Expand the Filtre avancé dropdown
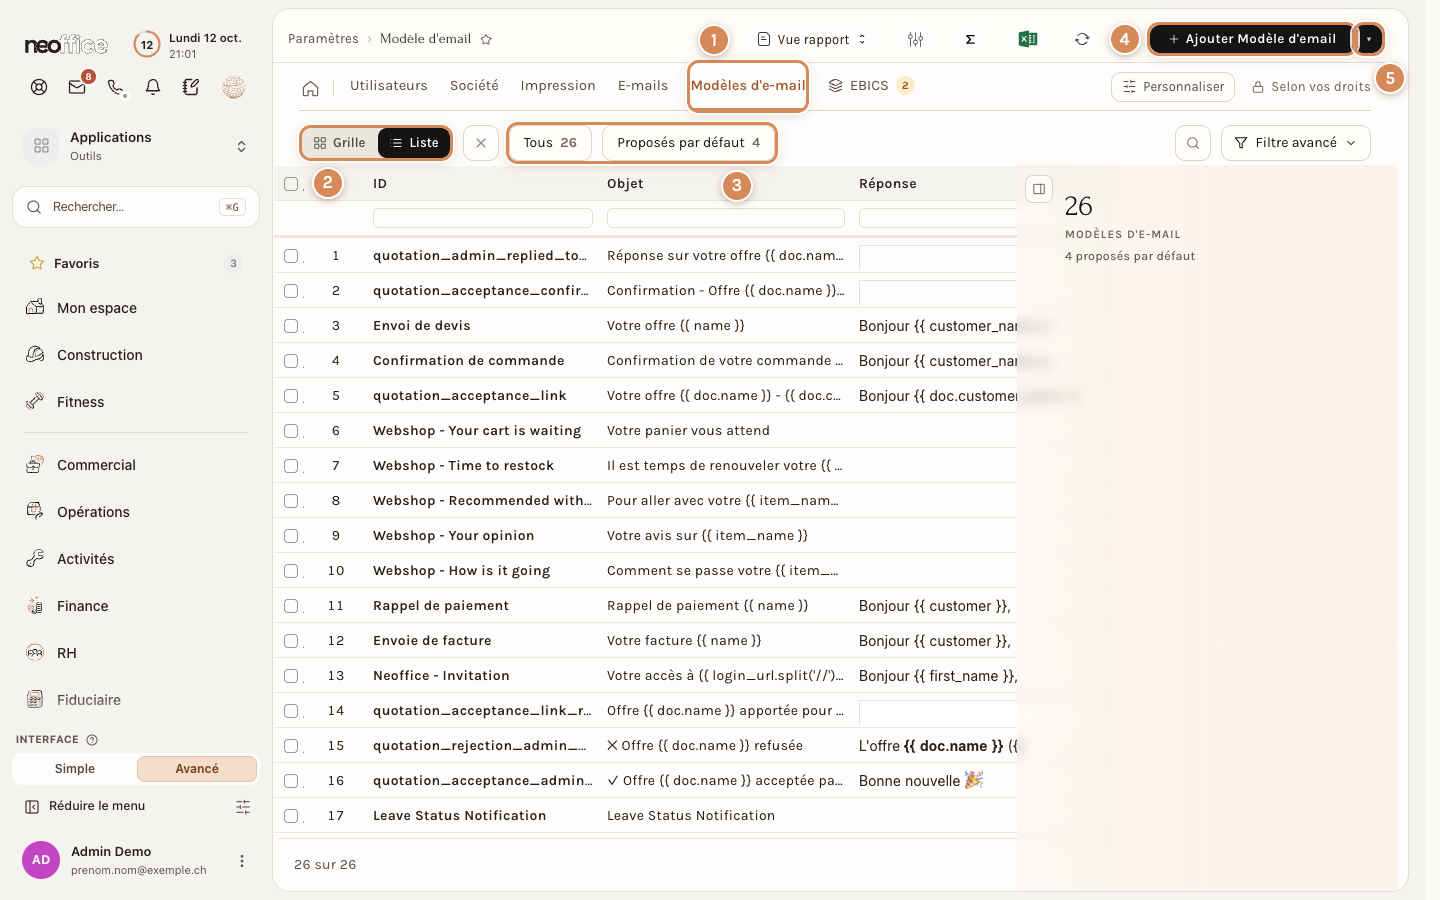 pos(1295,143)
